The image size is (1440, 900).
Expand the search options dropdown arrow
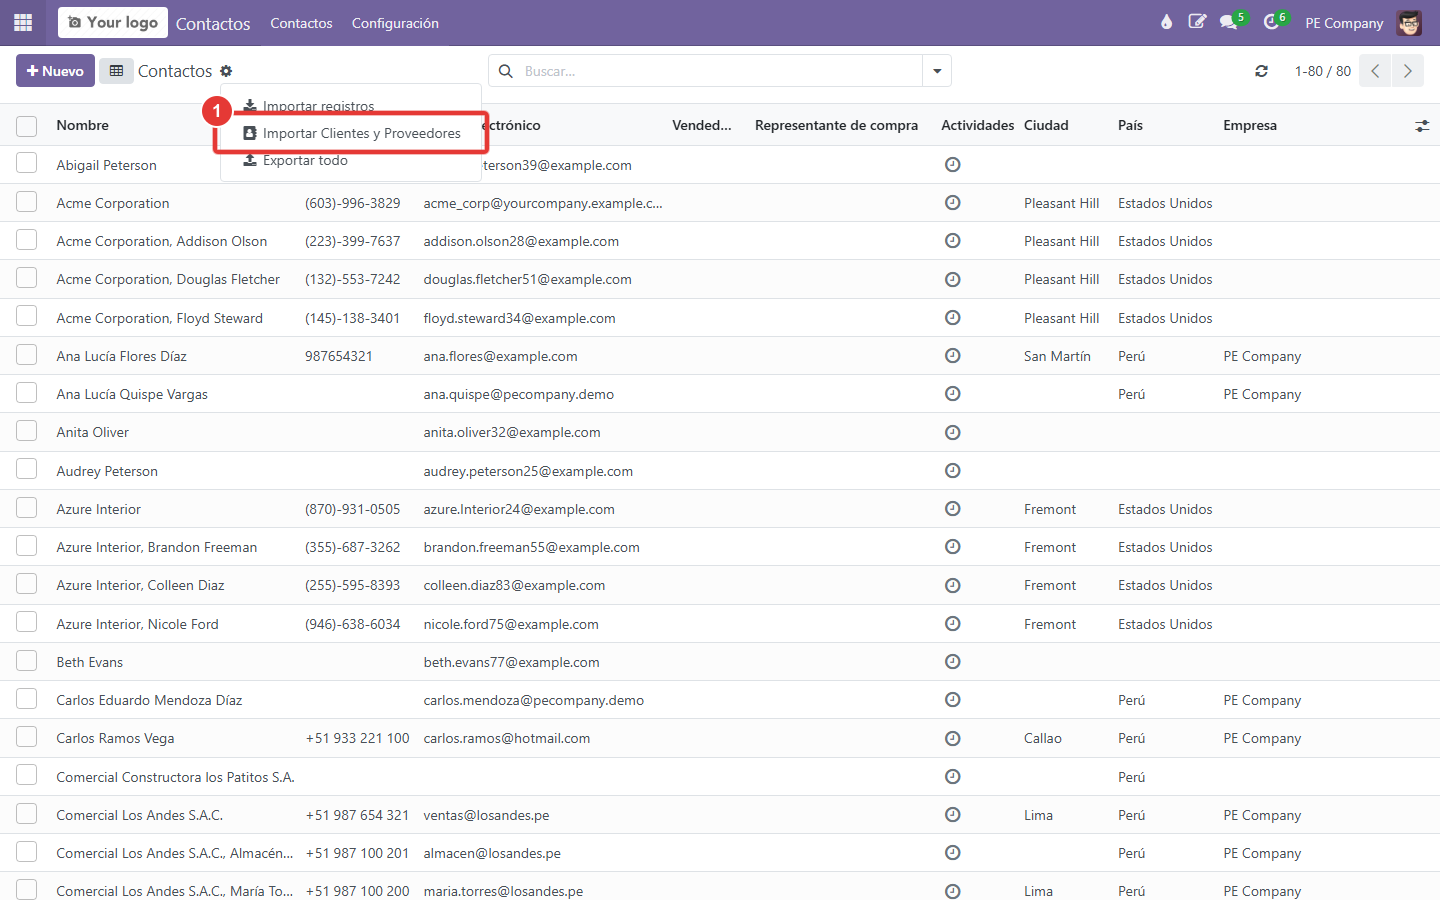[x=937, y=71]
